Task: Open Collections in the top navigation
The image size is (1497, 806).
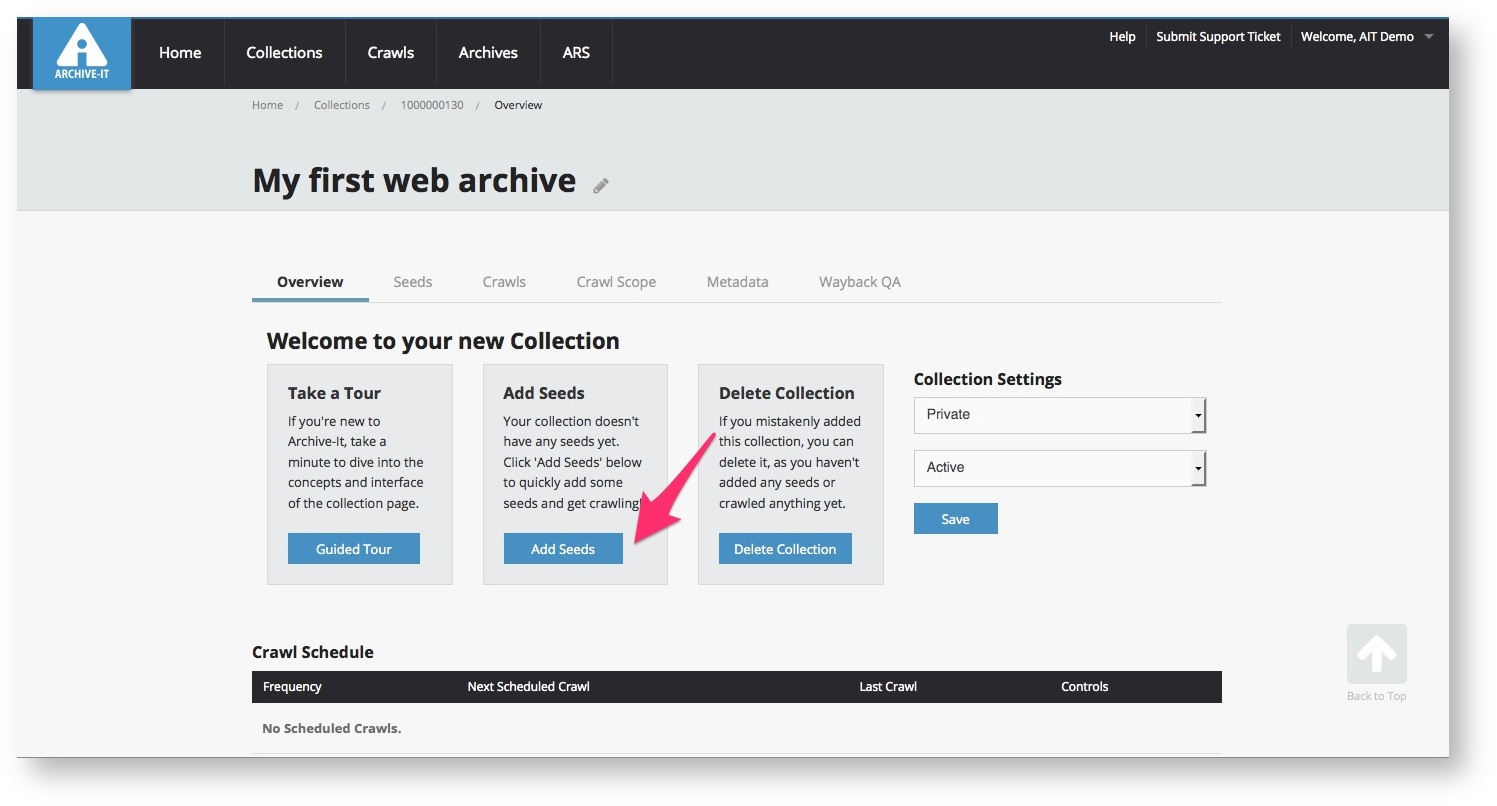Action: point(284,53)
